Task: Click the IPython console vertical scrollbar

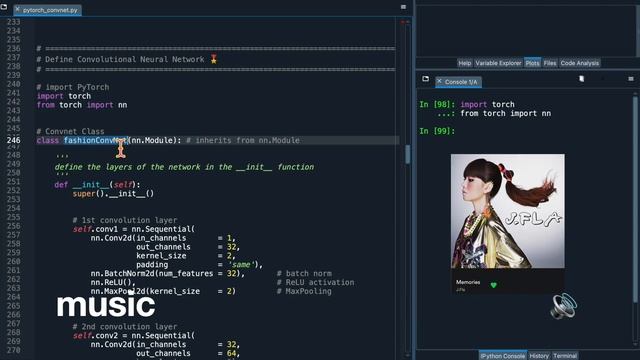Action: click(635, 199)
